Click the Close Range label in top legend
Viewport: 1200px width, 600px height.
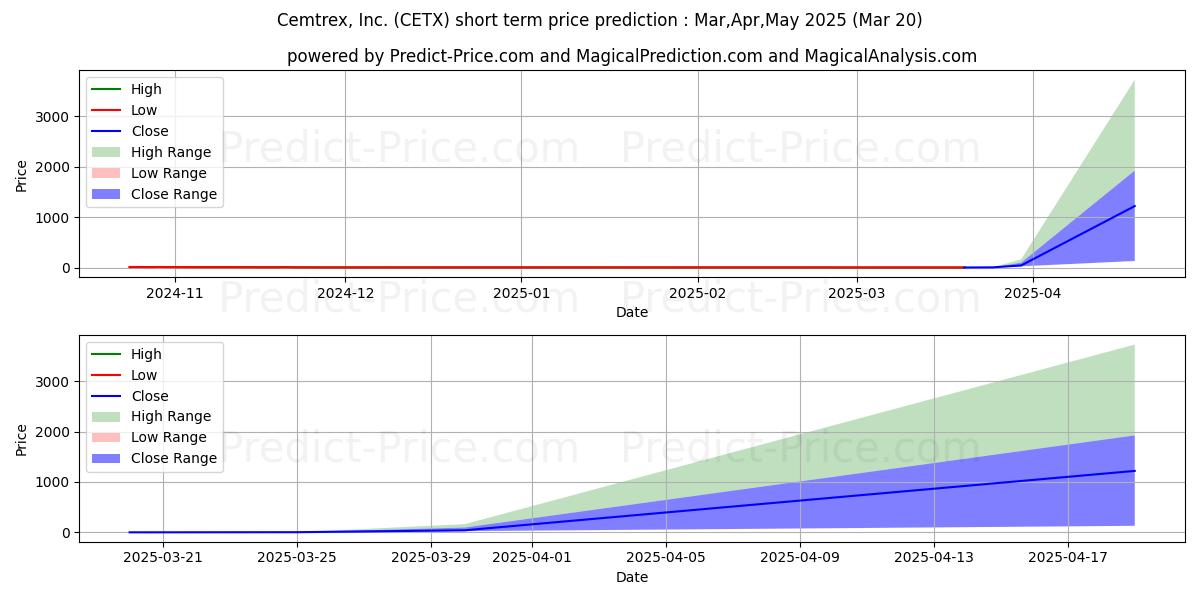[174, 194]
